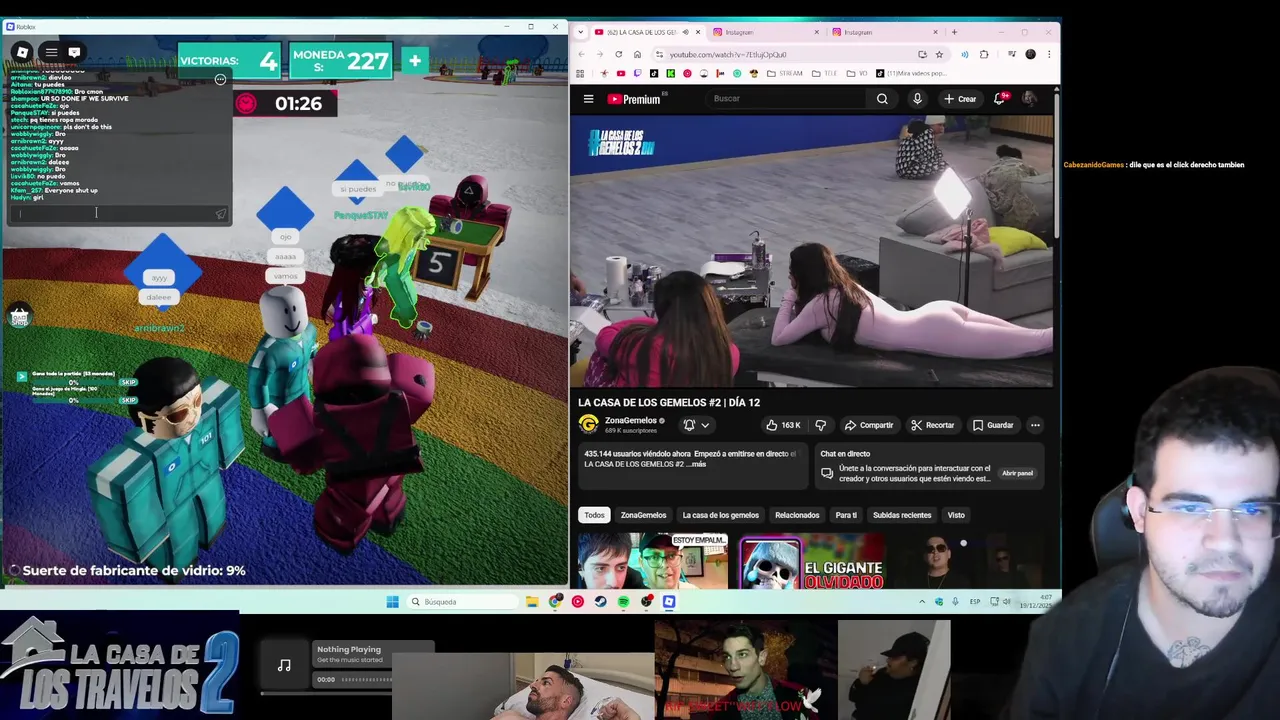Open the game shop icon on left
Screen dimensions: 1280x720
tap(19, 317)
